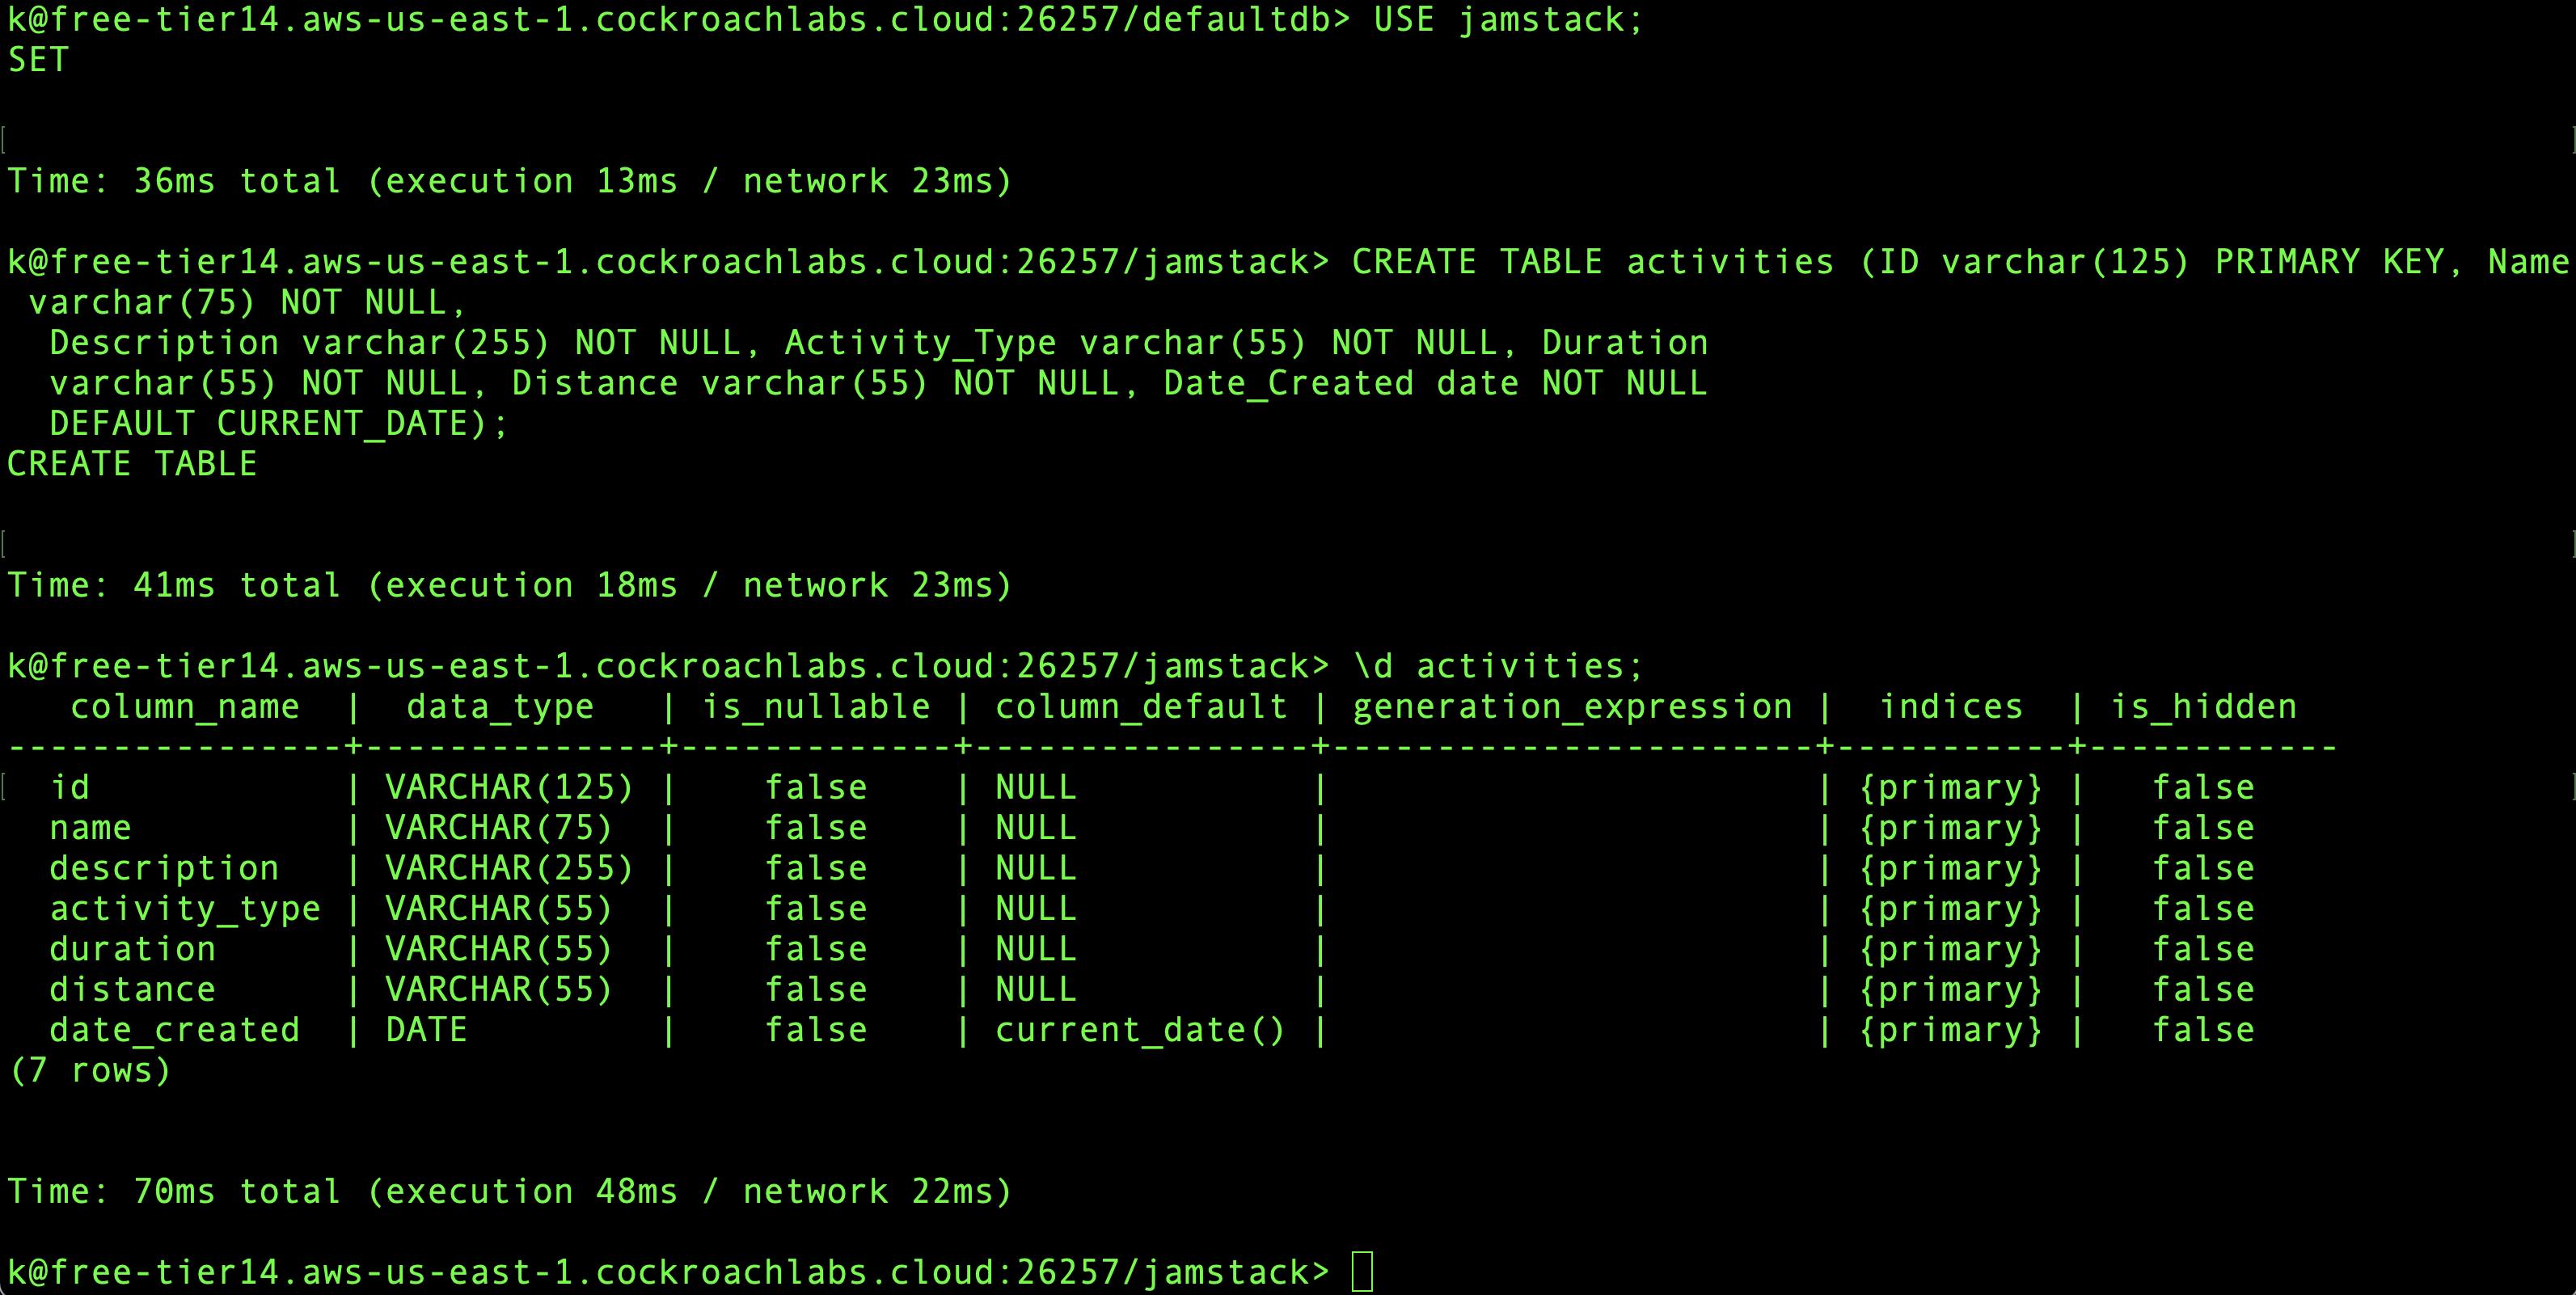Click the "activity_type" column name row

pos(185,909)
